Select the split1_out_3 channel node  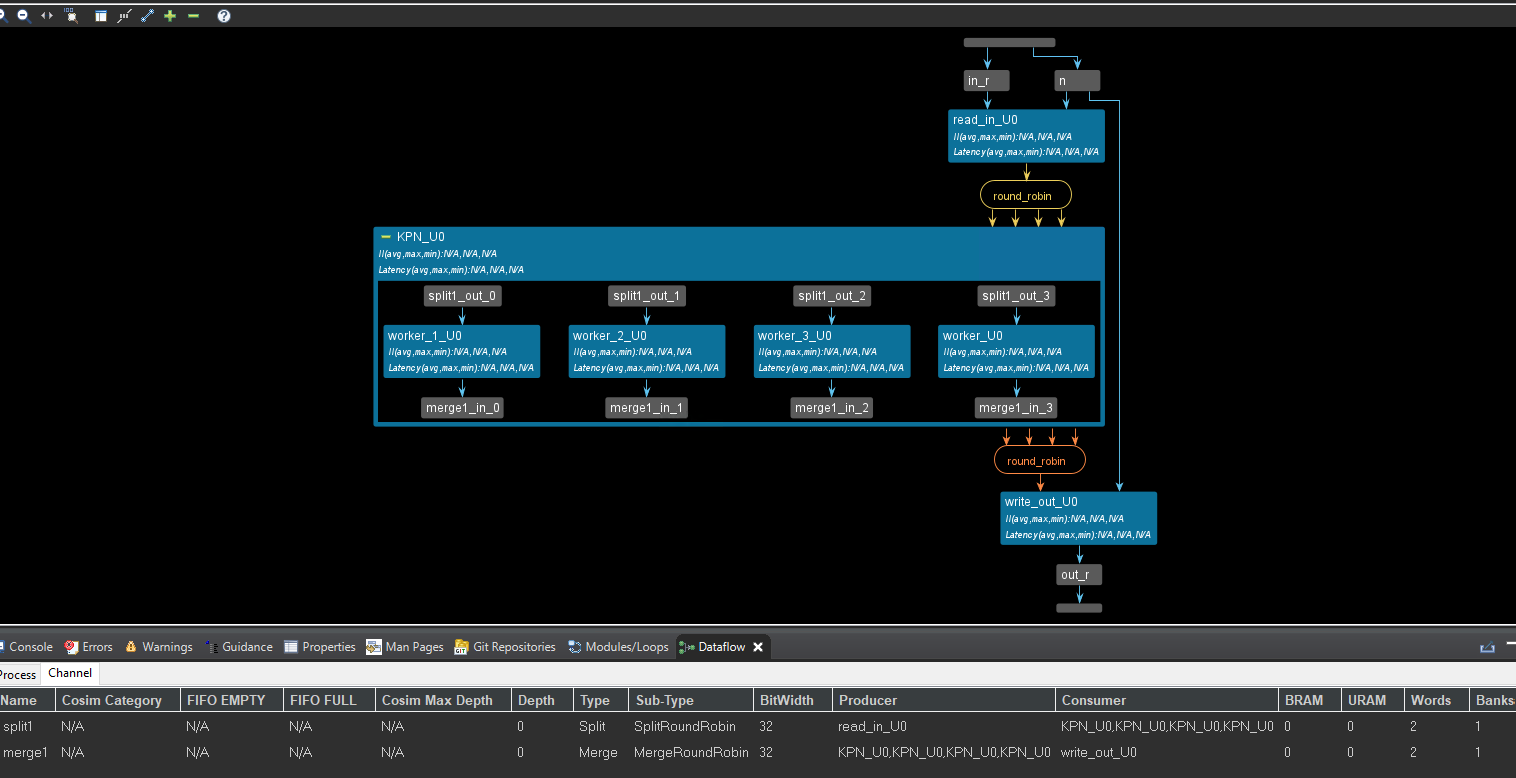click(x=1017, y=296)
